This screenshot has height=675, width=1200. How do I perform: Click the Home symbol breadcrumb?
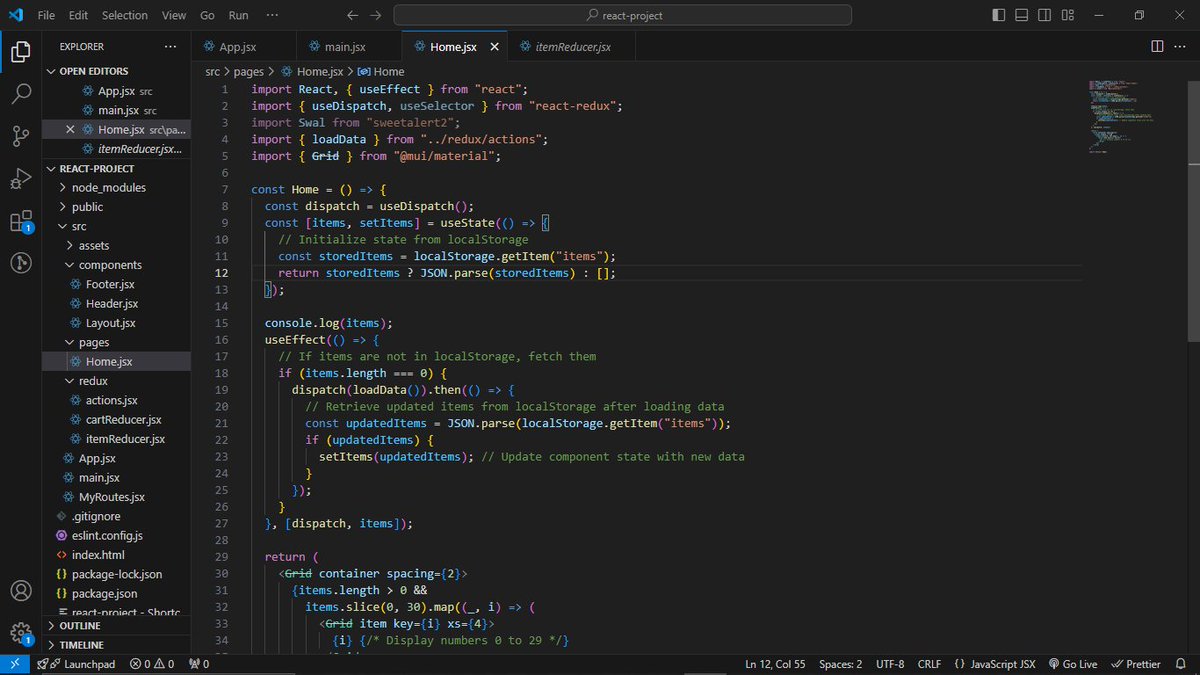pos(381,71)
